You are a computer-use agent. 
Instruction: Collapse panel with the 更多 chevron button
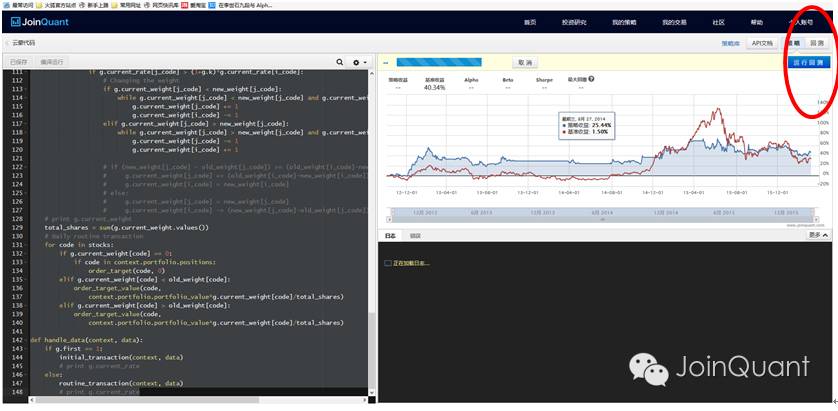click(x=818, y=235)
